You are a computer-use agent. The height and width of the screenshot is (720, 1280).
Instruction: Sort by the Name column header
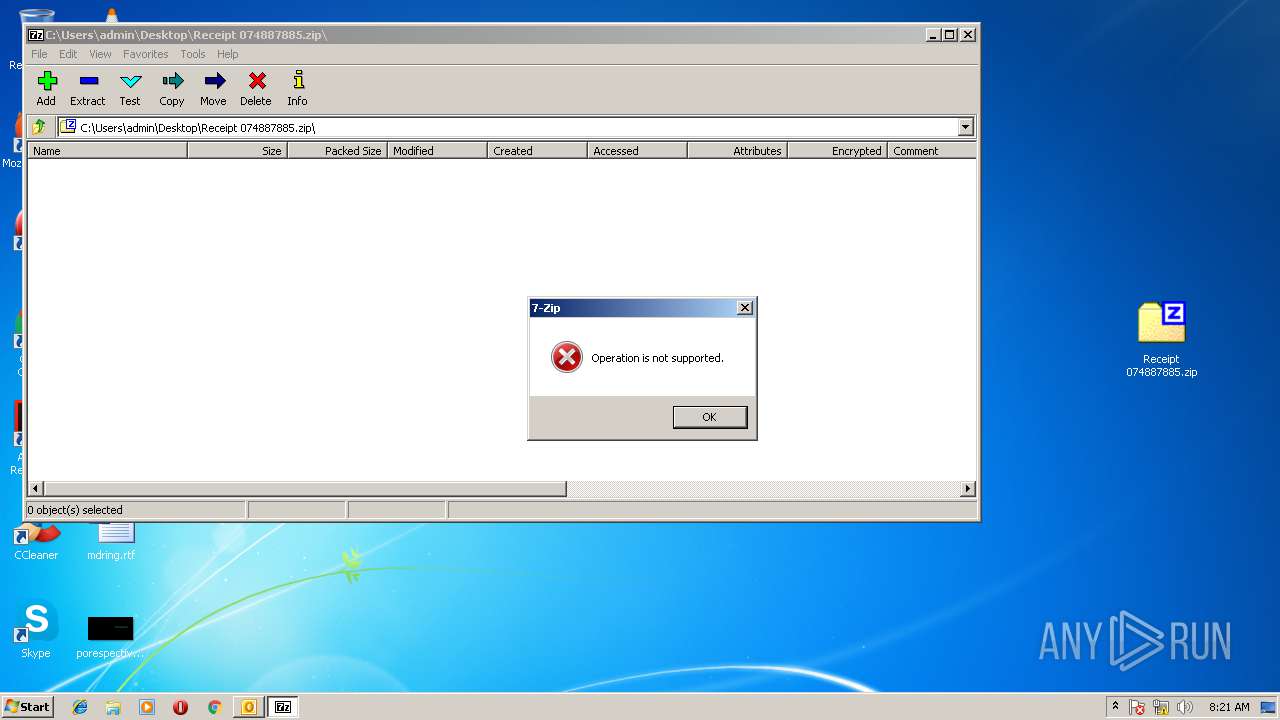107,151
